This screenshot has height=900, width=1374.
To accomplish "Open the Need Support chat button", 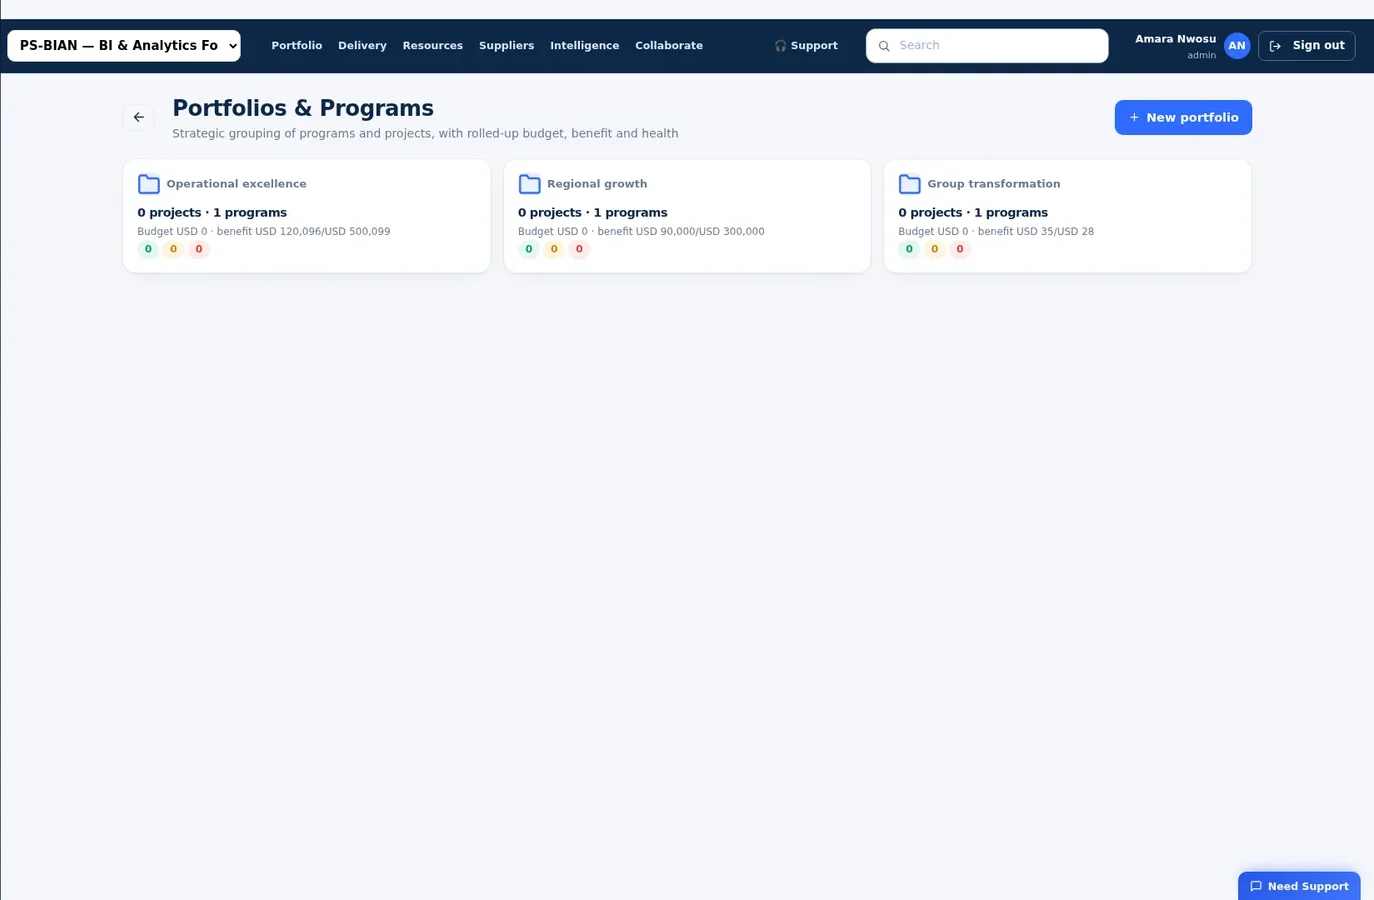I will click(1299, 886).
